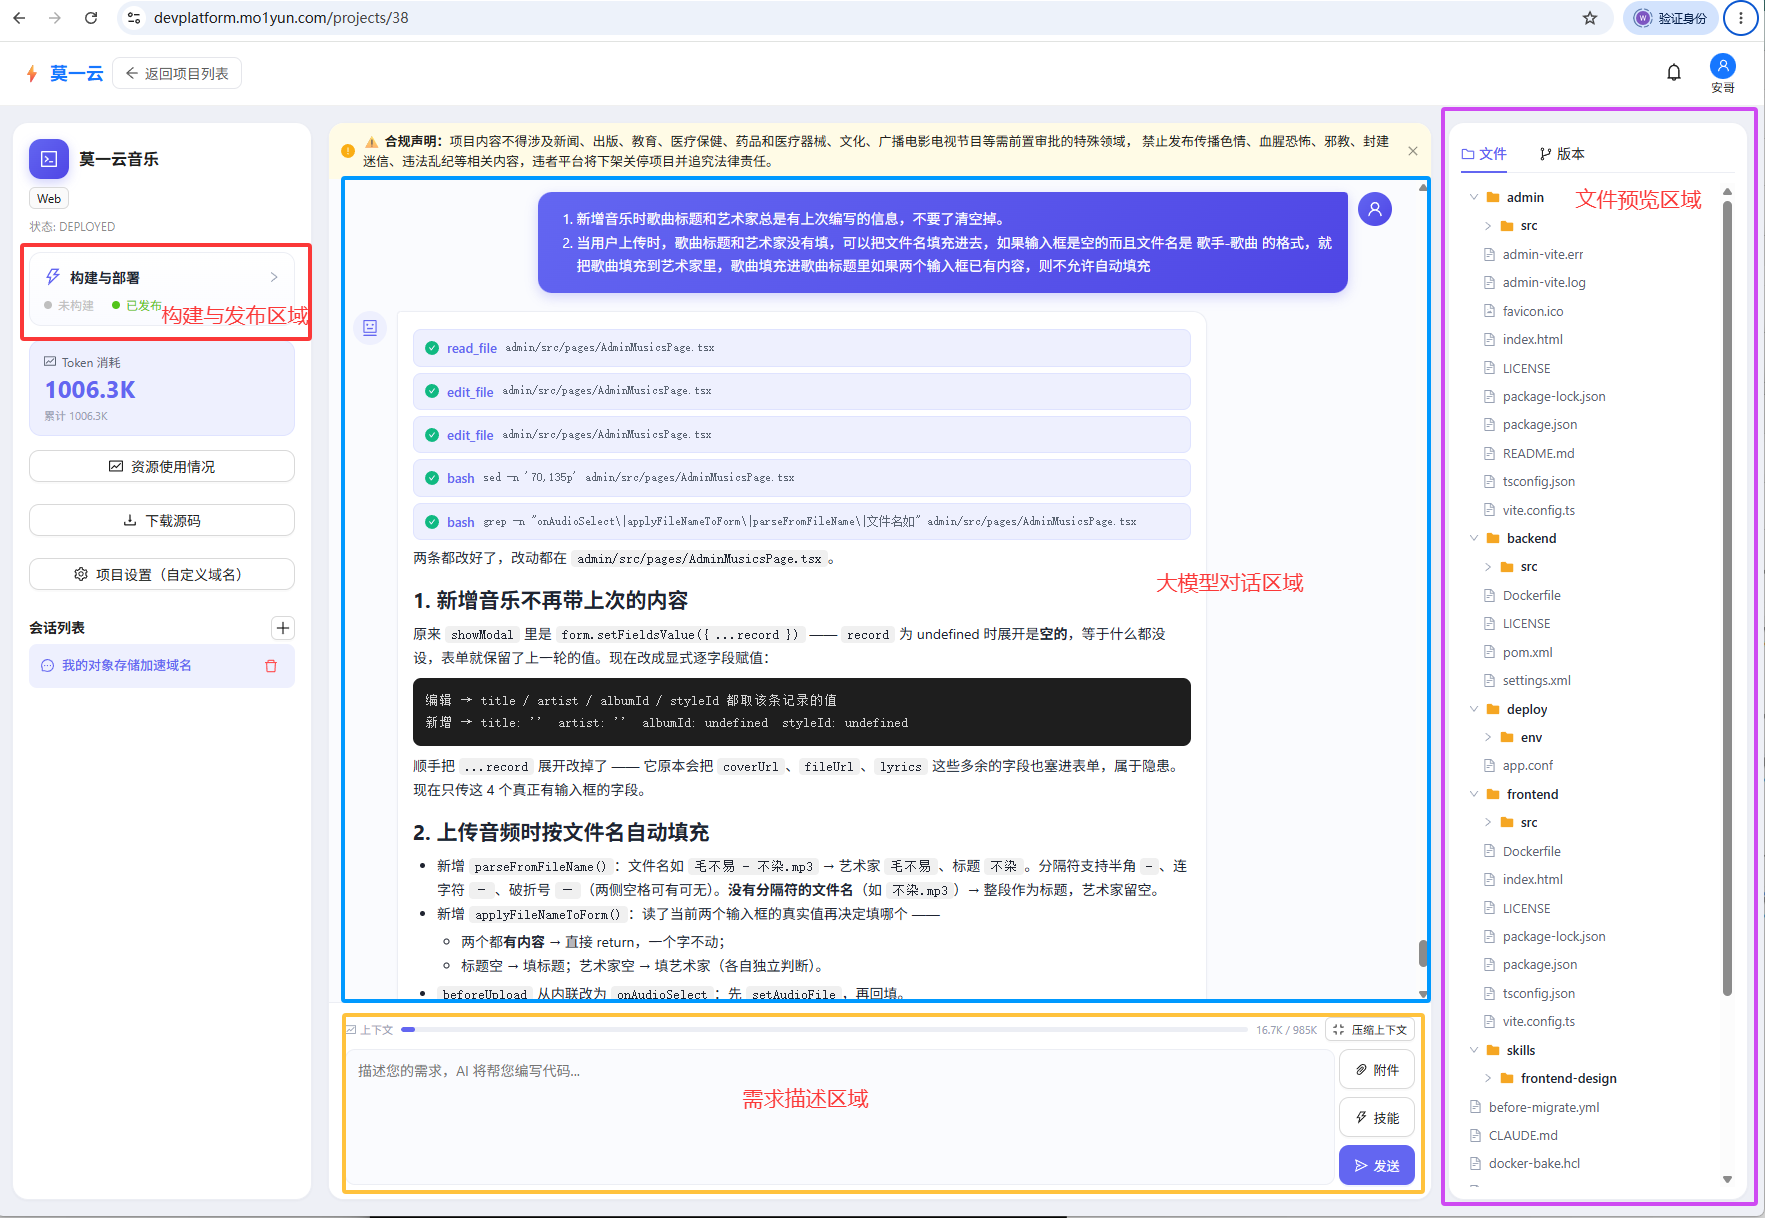
Task: Click the Token 消耗 card
Action: click(162, 389)
